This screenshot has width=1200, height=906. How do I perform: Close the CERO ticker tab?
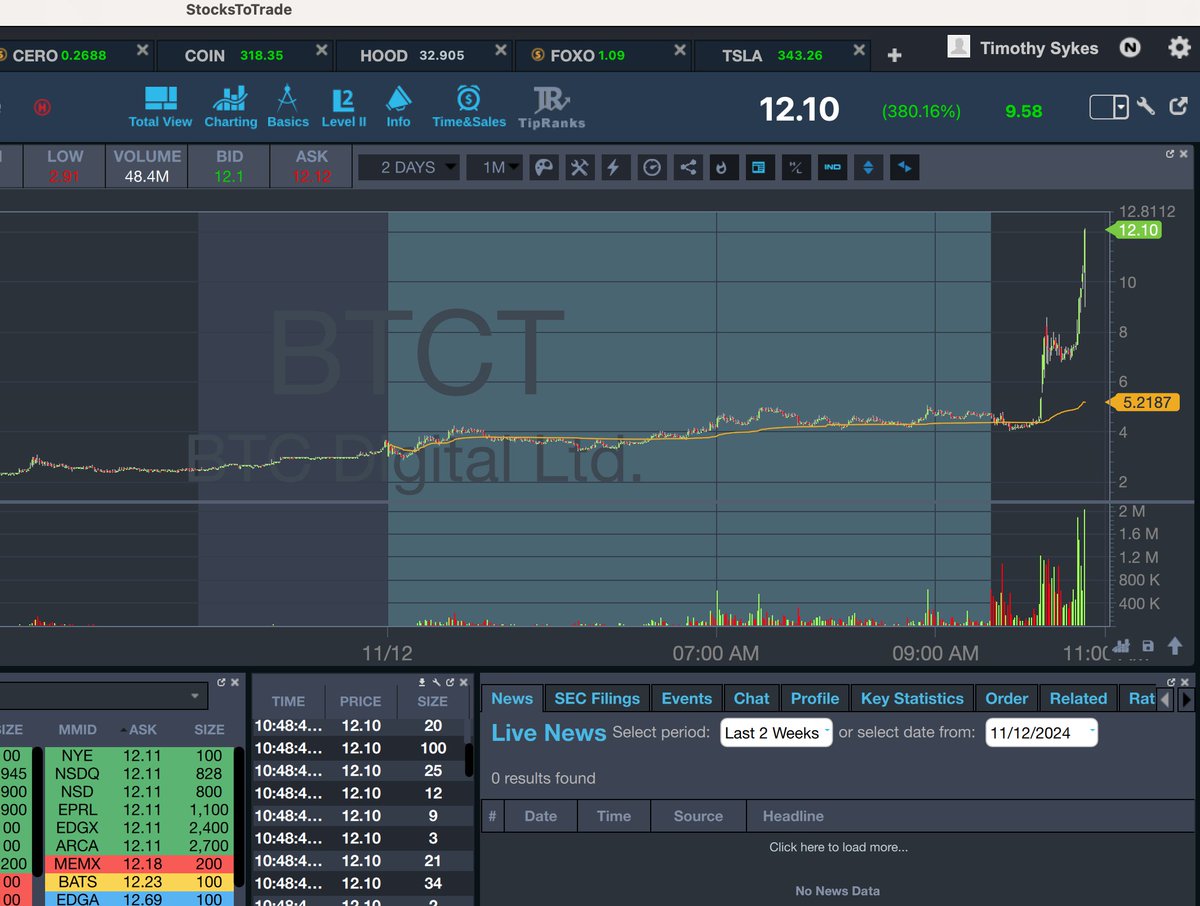click(142, 50)
